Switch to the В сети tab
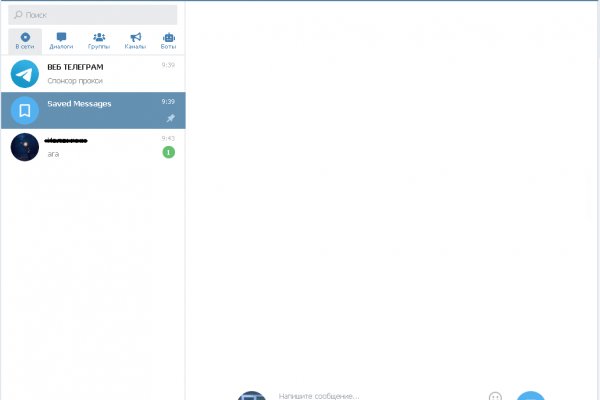 tap(25, 41)
